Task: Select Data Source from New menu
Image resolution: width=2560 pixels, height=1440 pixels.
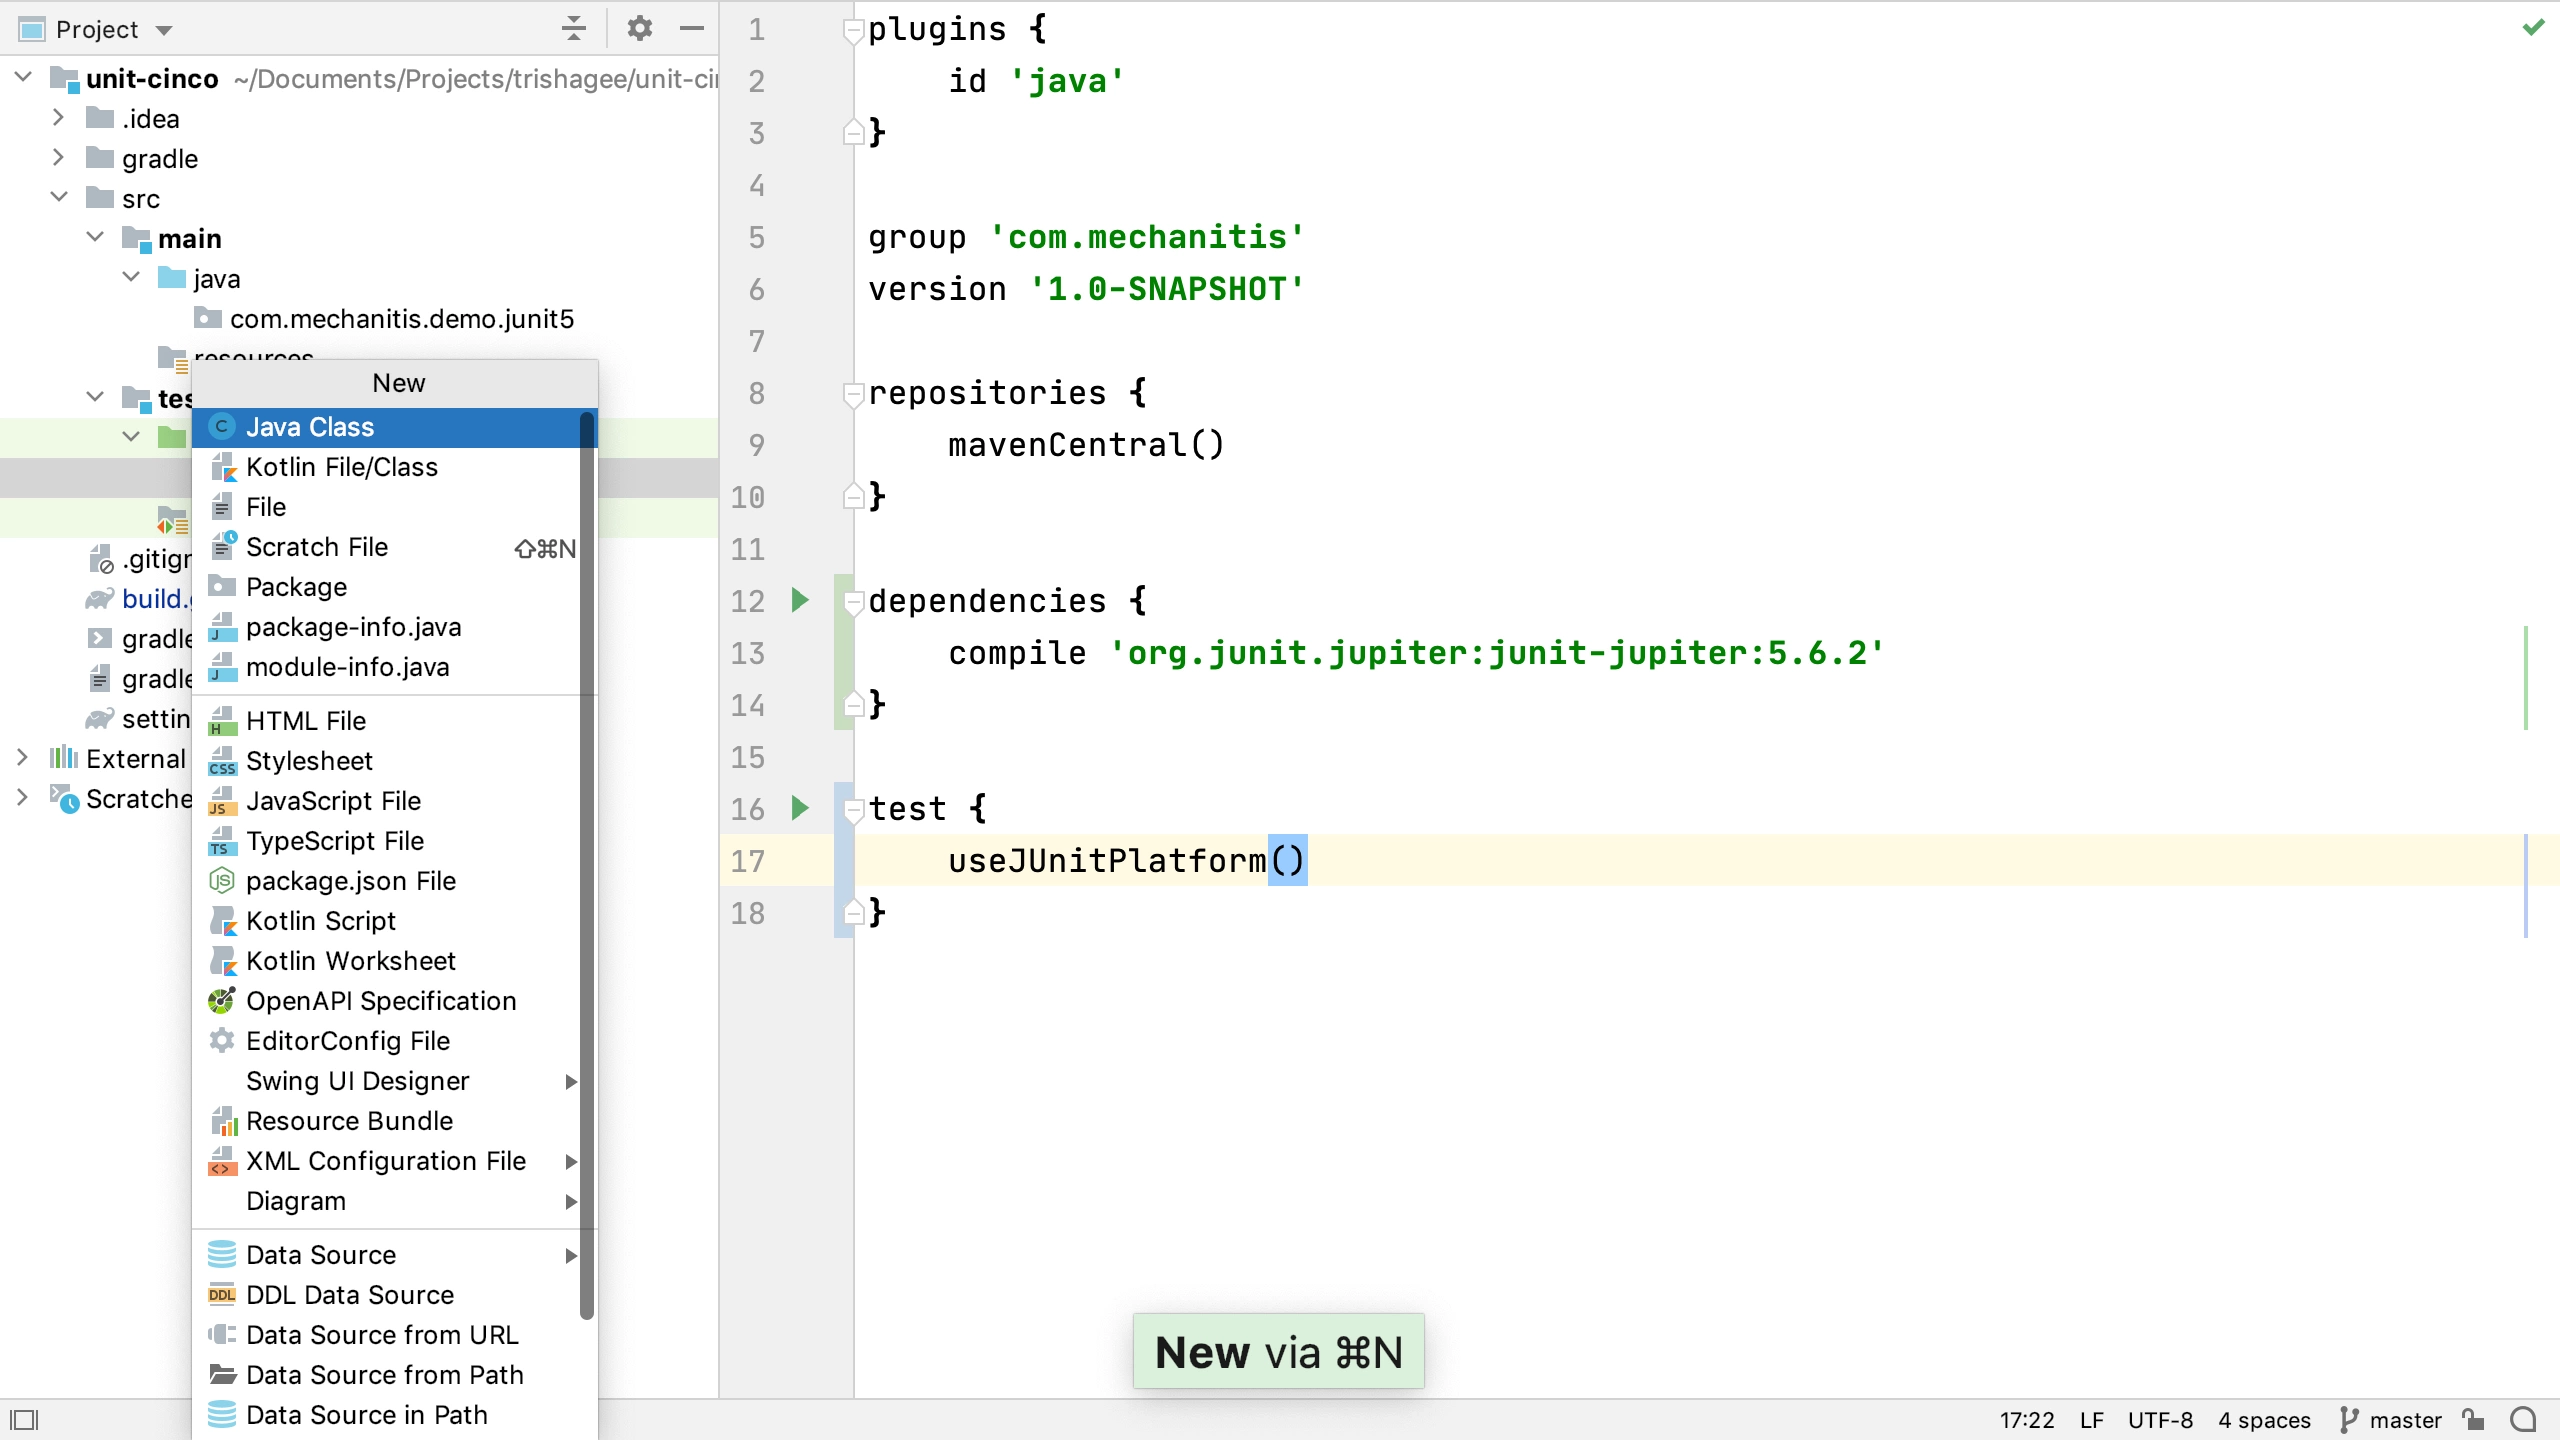Action: click(320, 1254)
